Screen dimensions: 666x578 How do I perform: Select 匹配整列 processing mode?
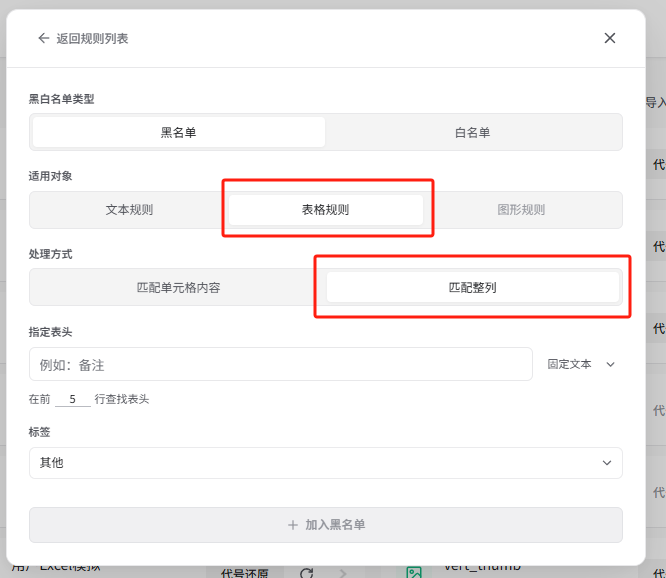[473, 288]
